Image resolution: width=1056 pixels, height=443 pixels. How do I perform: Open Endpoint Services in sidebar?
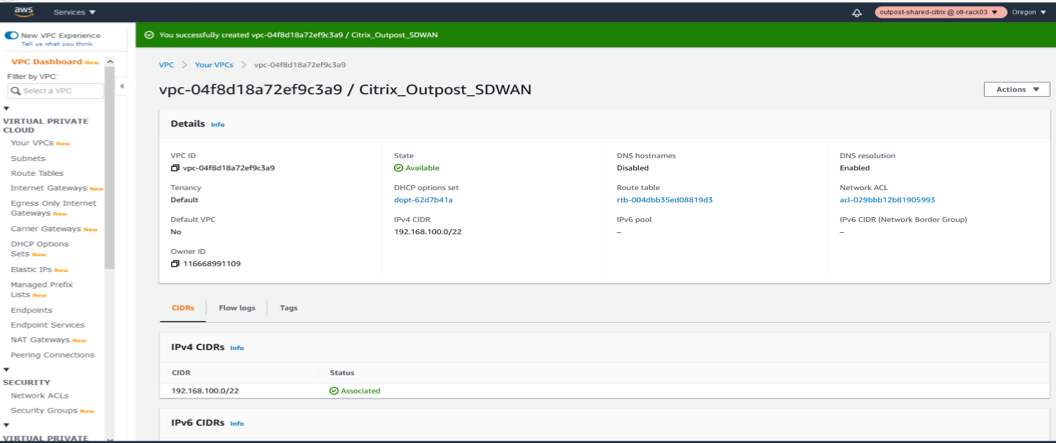48,325
